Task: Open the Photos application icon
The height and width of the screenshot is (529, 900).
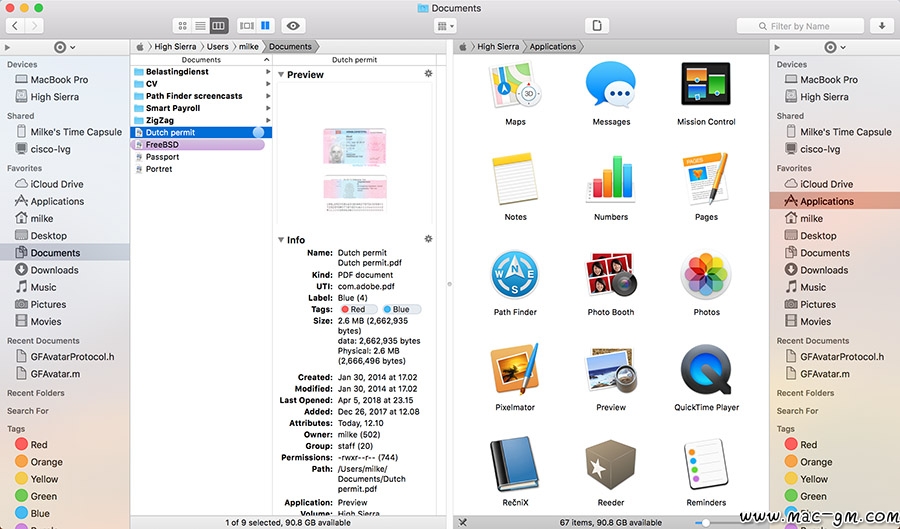Action: pyautogui.click(x=706, y=275)
